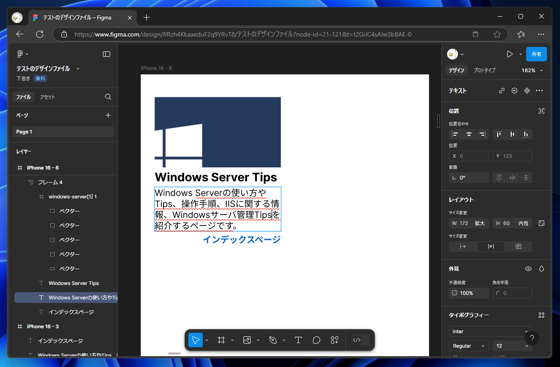Select Page 1 in the pages list

(x=63, y=132)
